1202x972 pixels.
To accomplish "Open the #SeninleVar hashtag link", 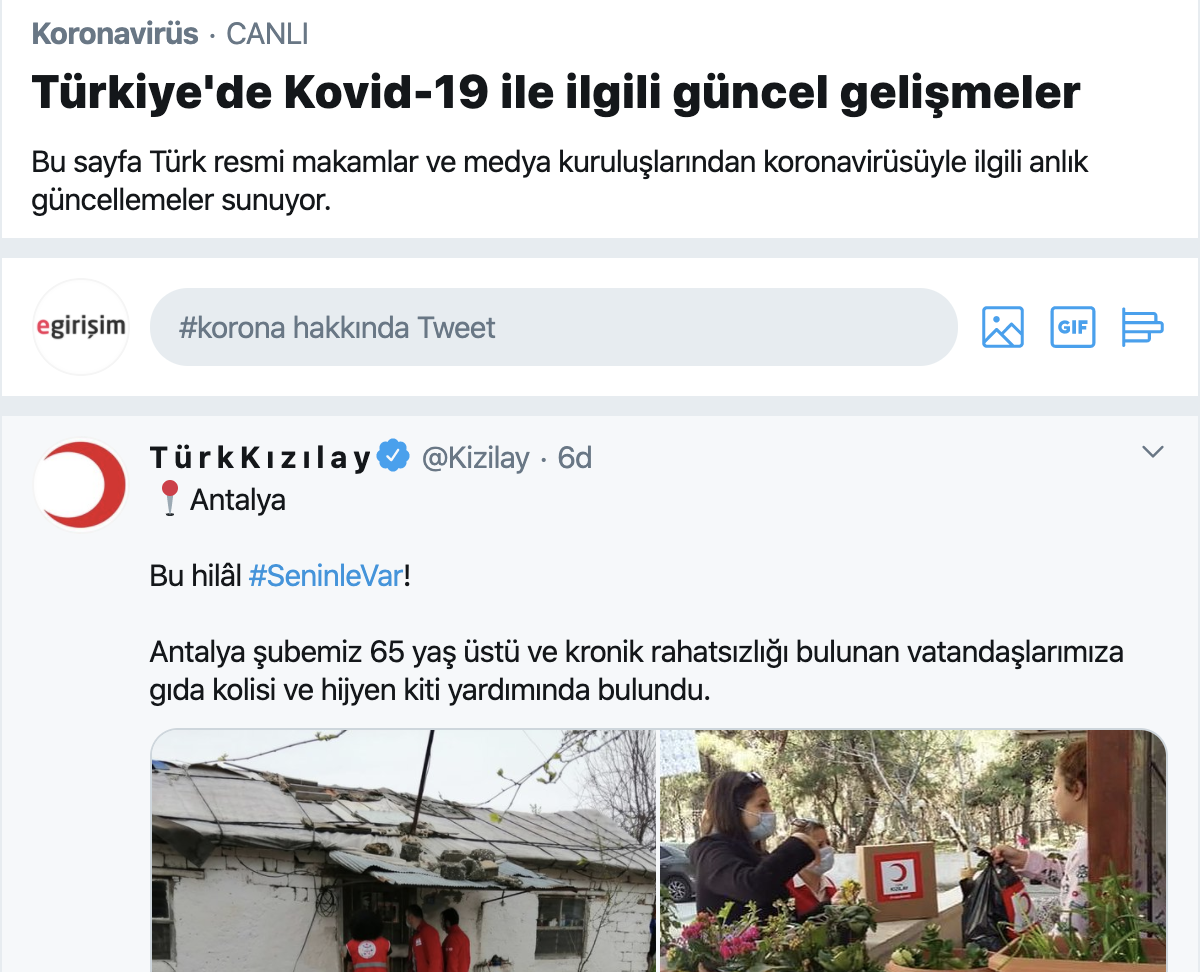I will pyautogui.click(x=325, y=577).
